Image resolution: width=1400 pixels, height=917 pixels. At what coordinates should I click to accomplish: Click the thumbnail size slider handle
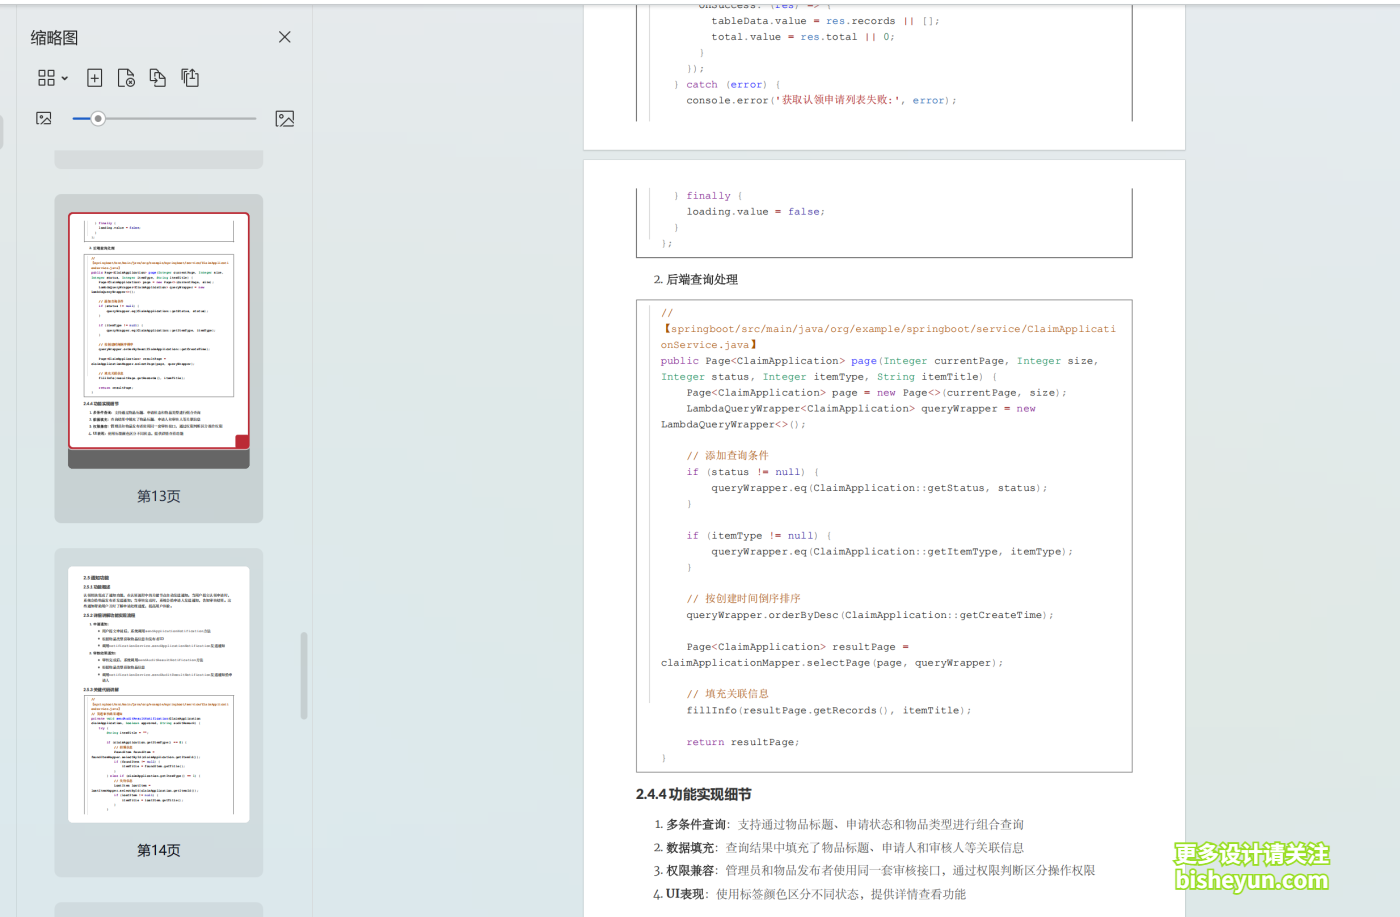click(98, 118)
